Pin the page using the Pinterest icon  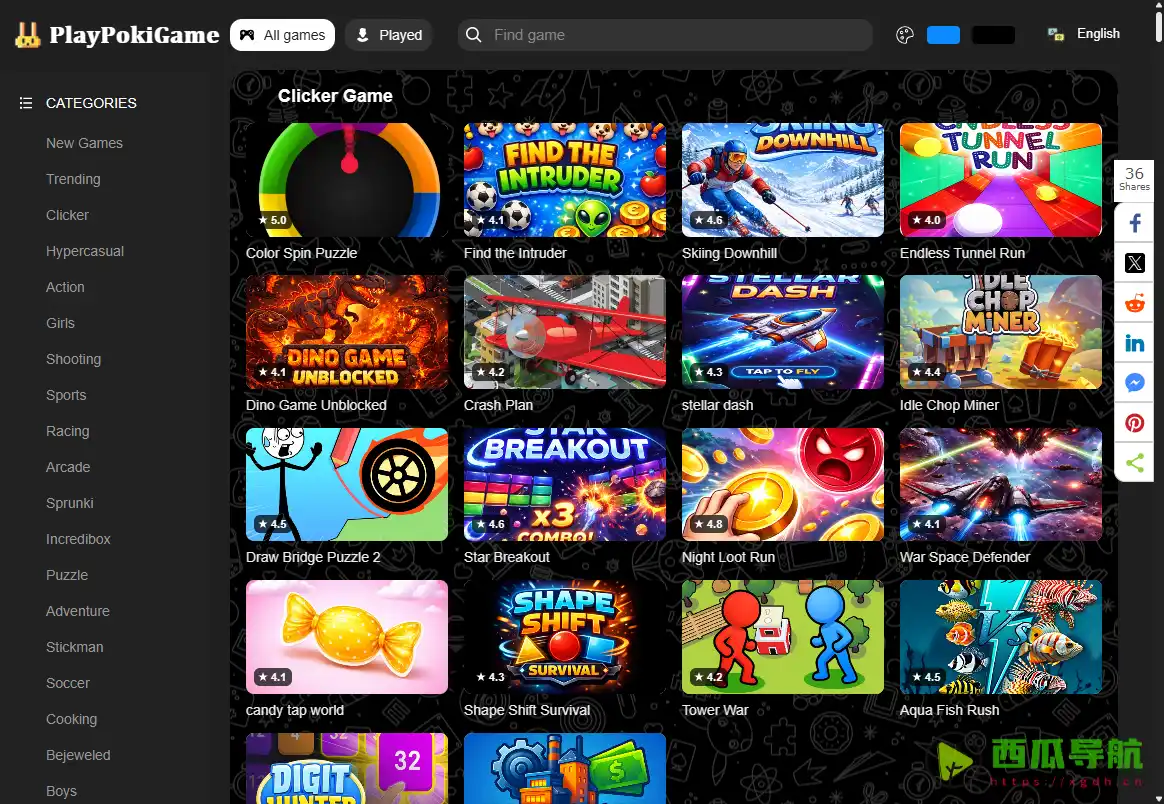(1134, 423)
